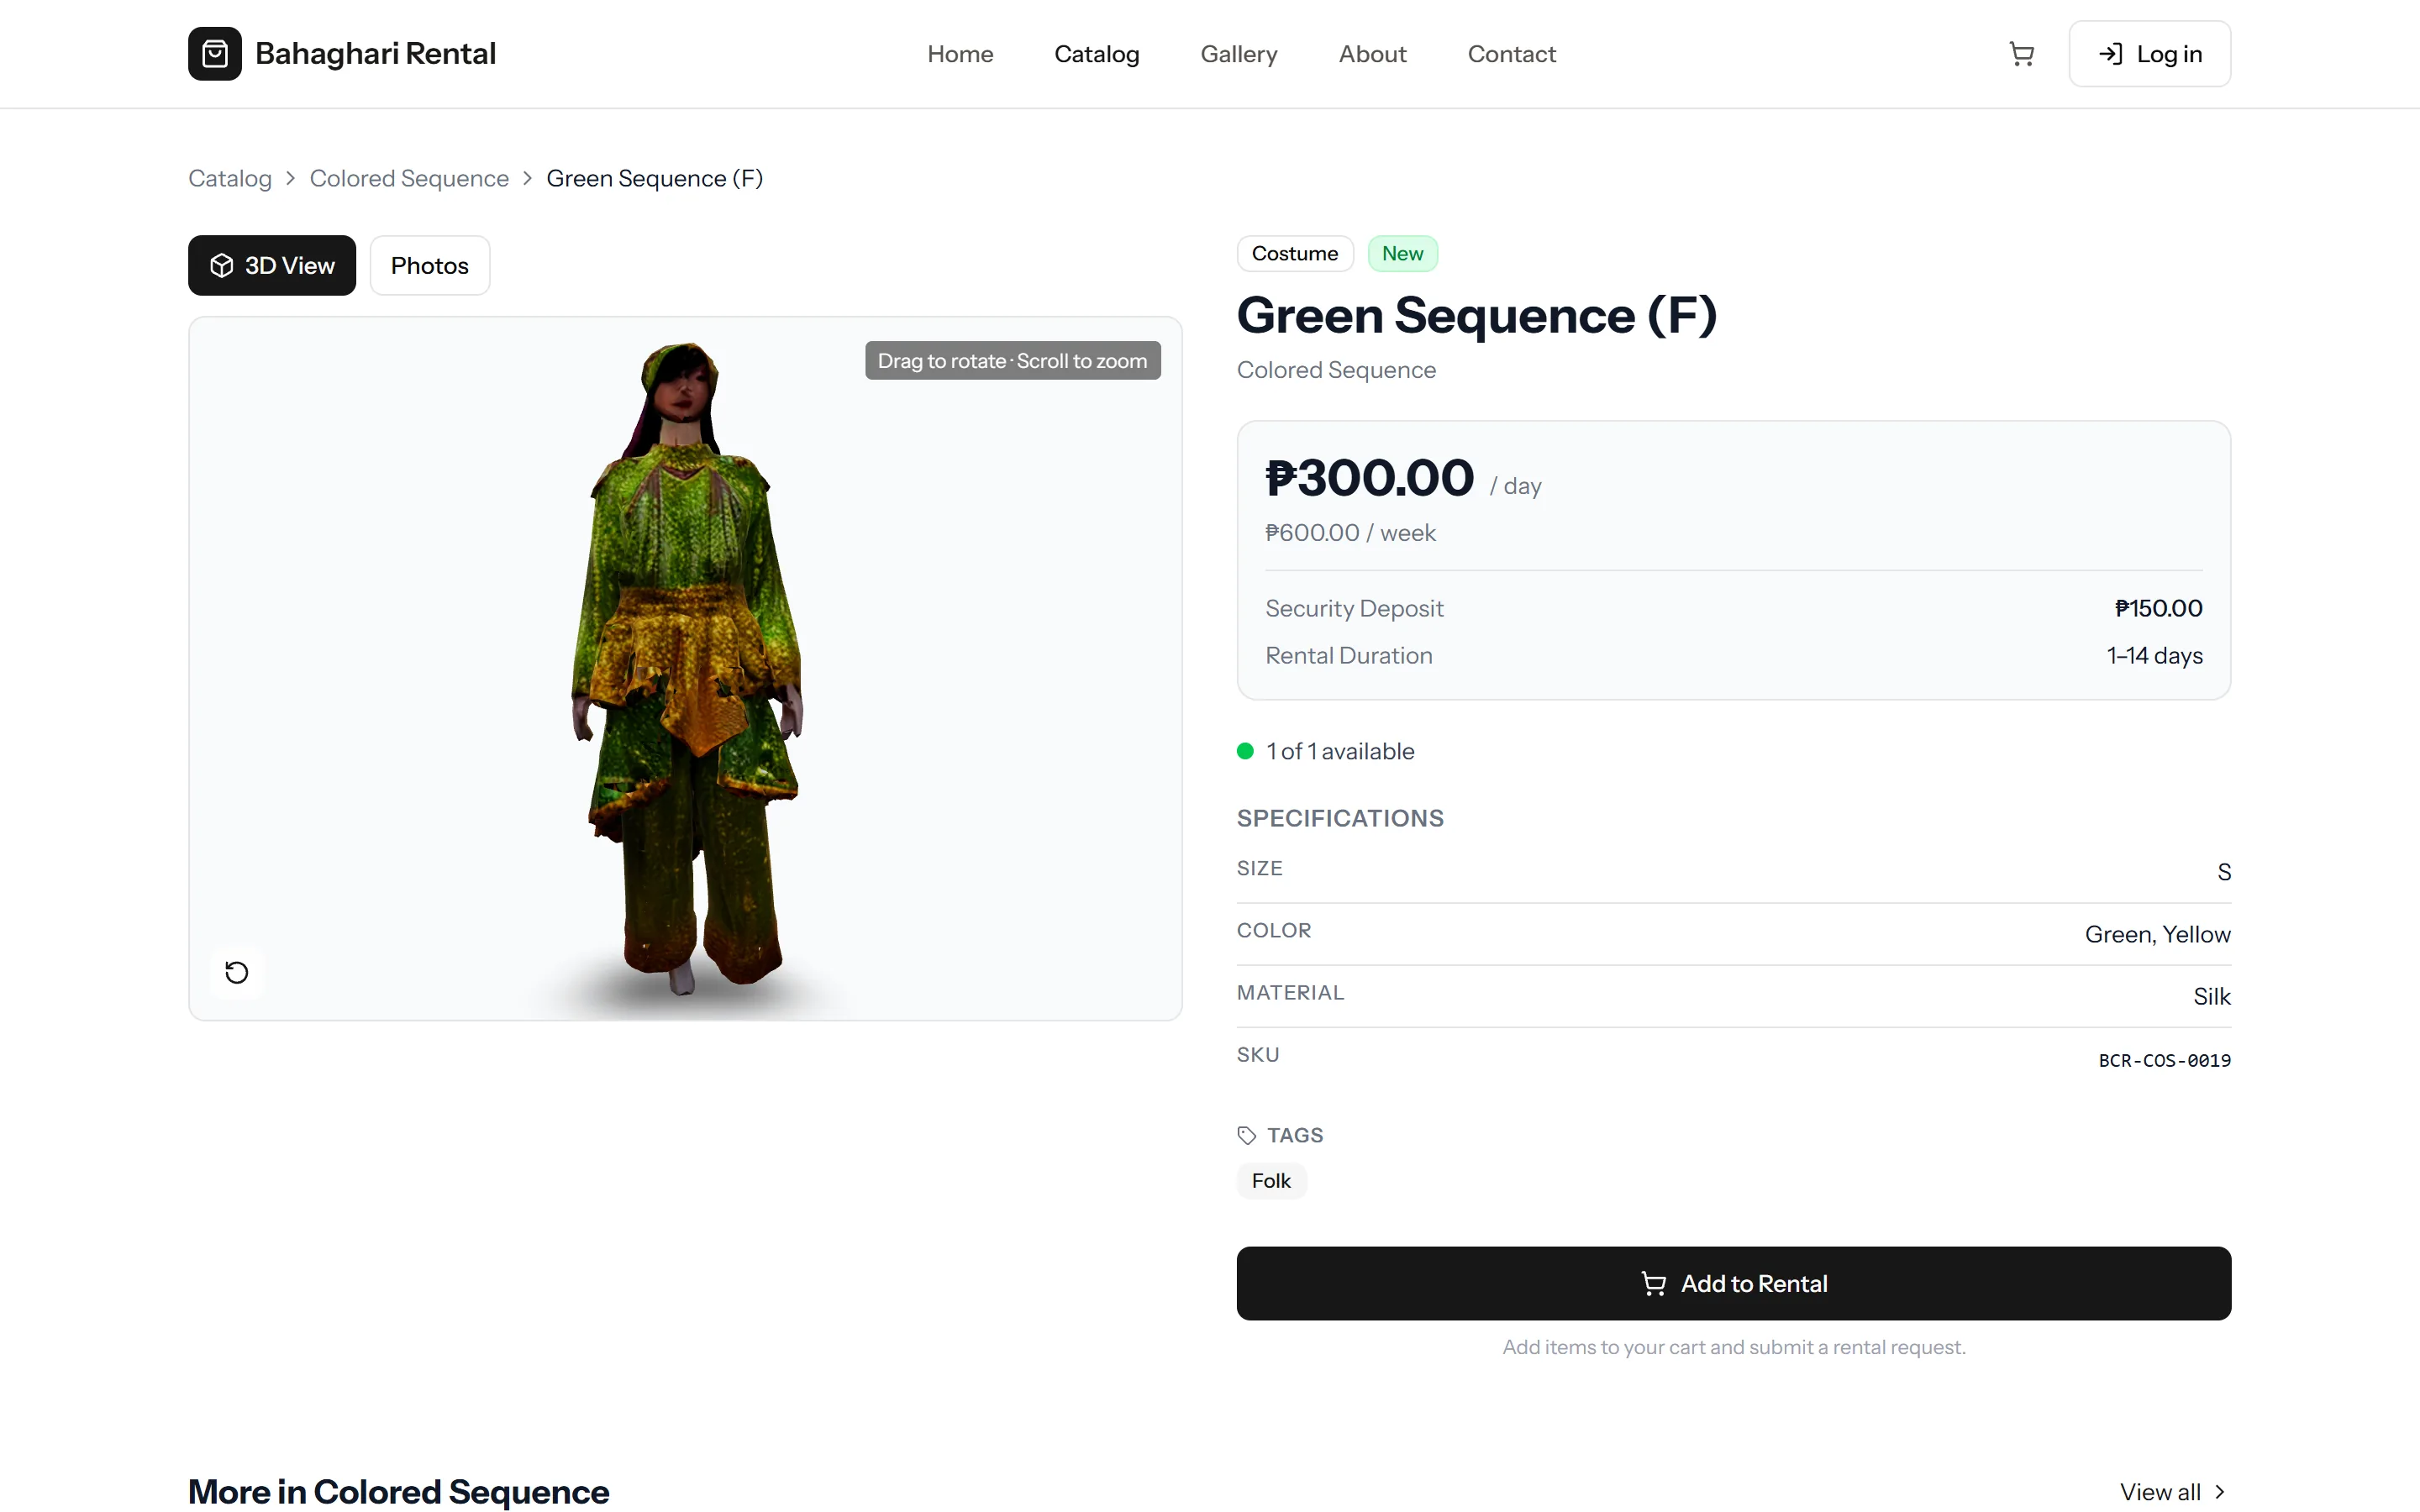Click the SKU value BCR-COS-0019
This screenshot has width=2420, height=1512.
pos(2164,1060)
